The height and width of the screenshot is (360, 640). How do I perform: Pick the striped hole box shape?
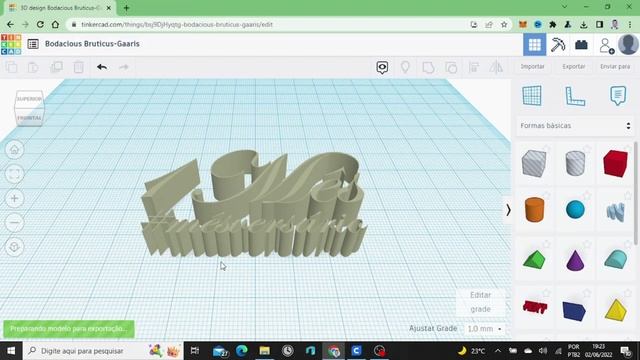[534, 163]
